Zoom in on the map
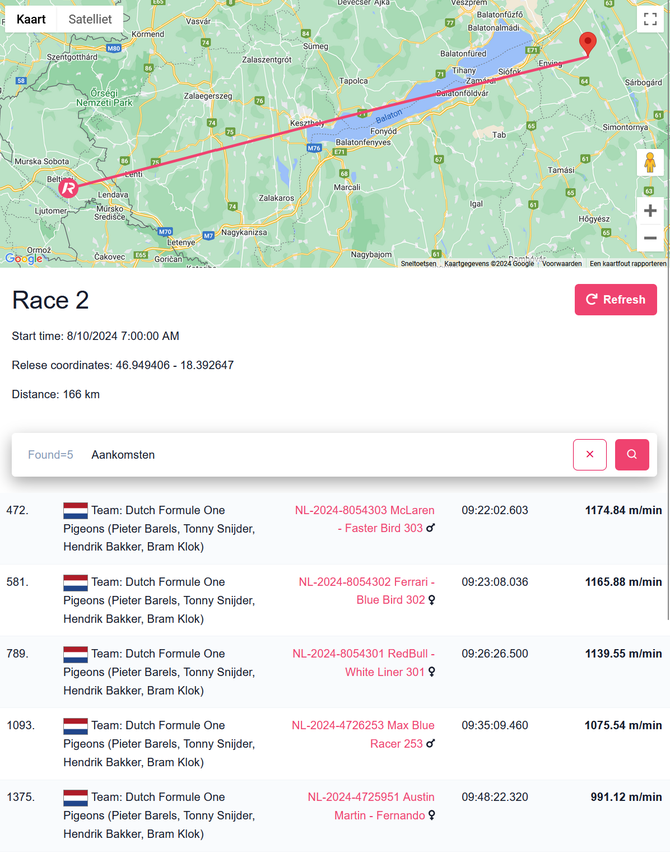 [x=650, y=211]
